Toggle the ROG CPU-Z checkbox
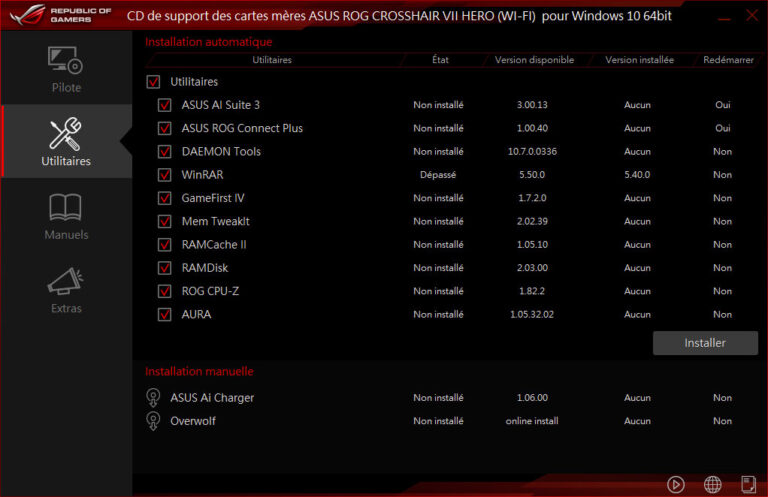This screenshot has width=768, height=497. pos(165,291)
